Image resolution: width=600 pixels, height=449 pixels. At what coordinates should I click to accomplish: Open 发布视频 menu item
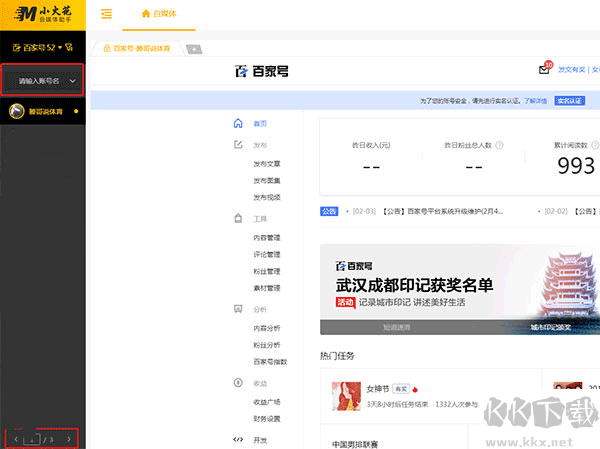point(267,198)
